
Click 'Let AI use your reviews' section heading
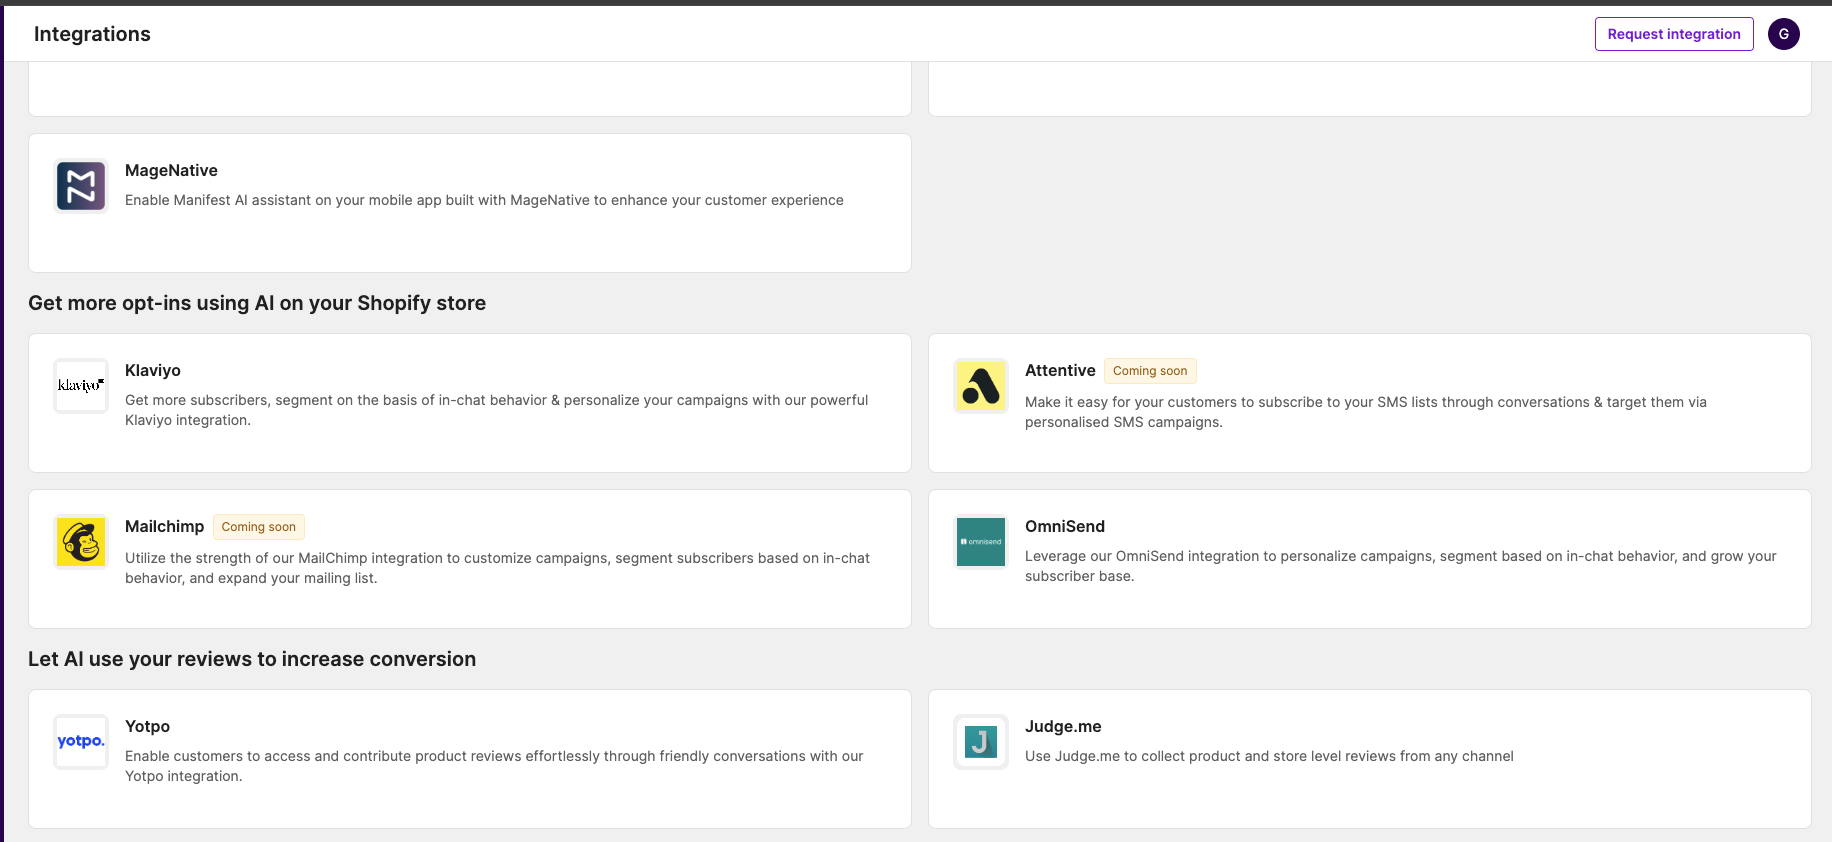[252, 659]
